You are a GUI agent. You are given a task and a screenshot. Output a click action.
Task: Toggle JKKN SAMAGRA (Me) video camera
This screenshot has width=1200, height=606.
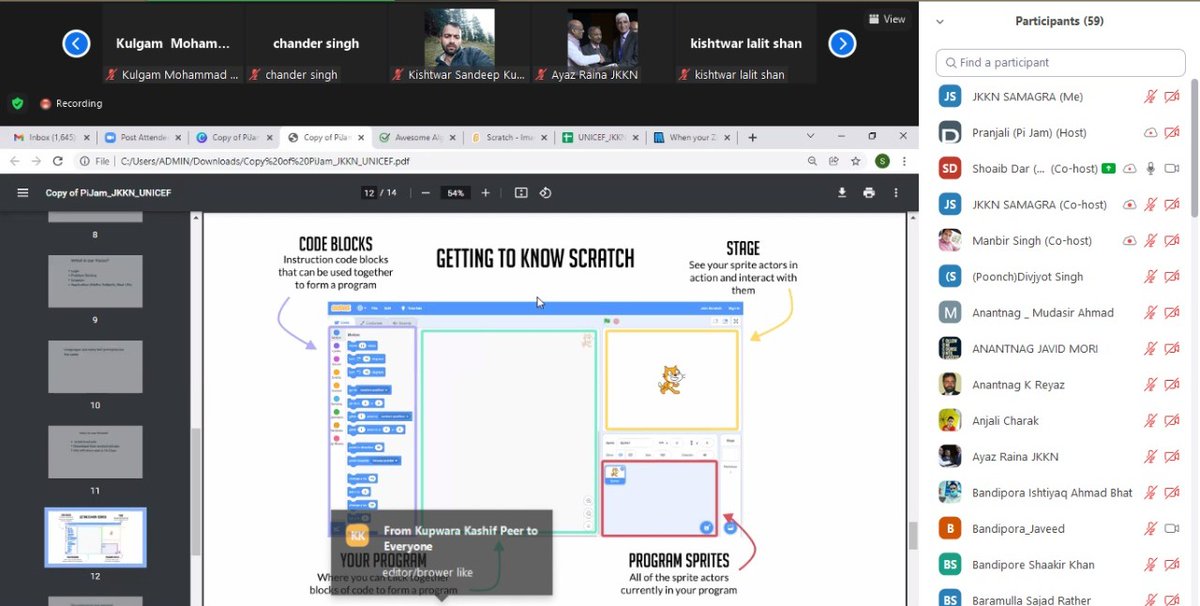tap(1172, 96)
